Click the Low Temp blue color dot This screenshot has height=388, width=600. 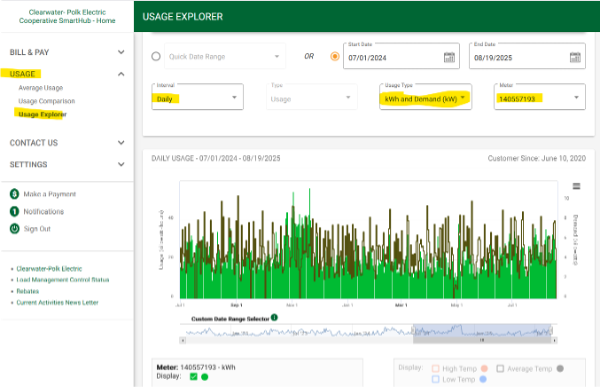[x=483, y=379]
